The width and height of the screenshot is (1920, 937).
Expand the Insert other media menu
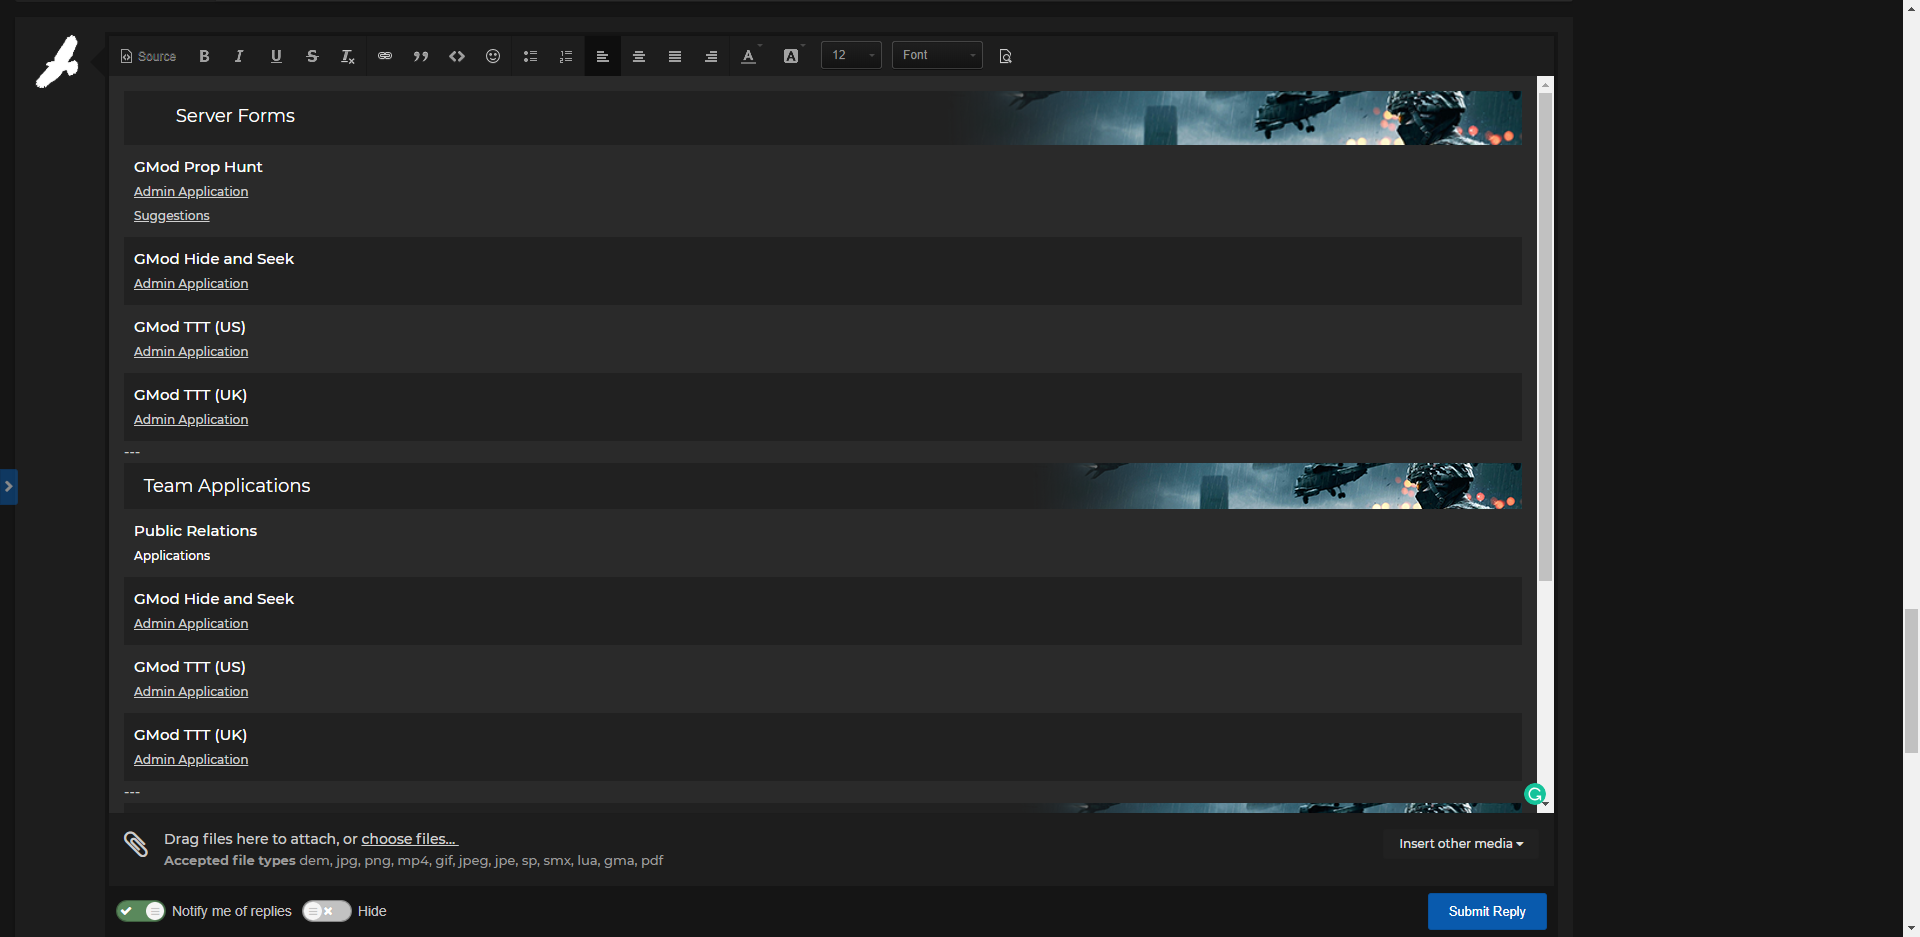click(x=1460, y=844)
